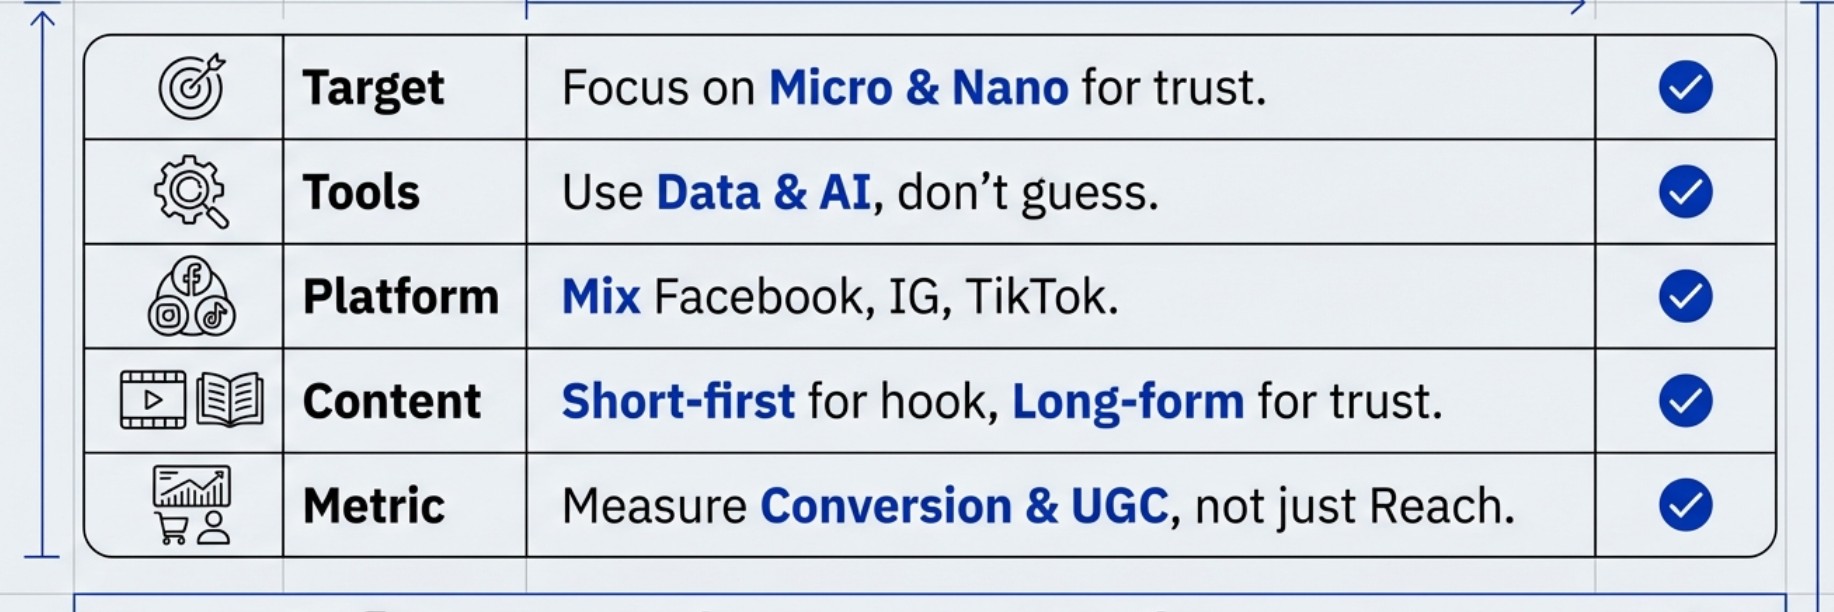Click the open book icon
The height and width of the screenshot is (612, 1834).
click(x=230, y=400)
